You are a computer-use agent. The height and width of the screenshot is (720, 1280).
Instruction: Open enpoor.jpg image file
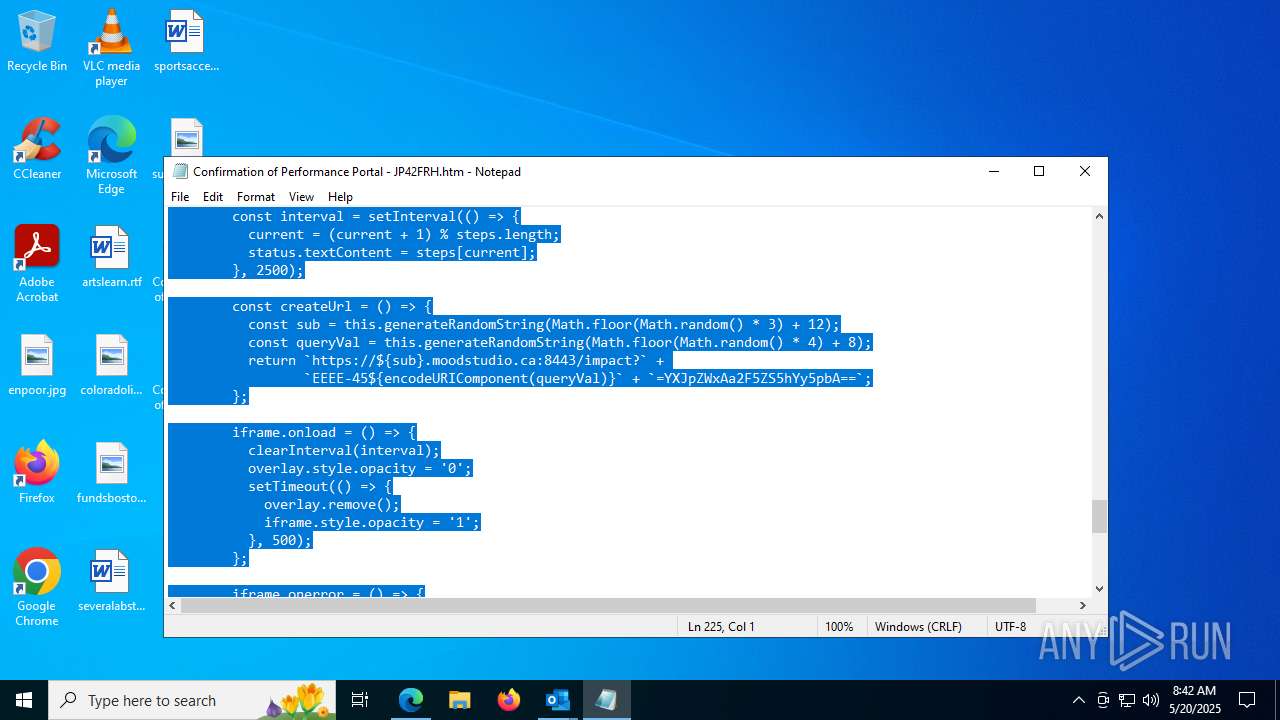tap(37, 365)
